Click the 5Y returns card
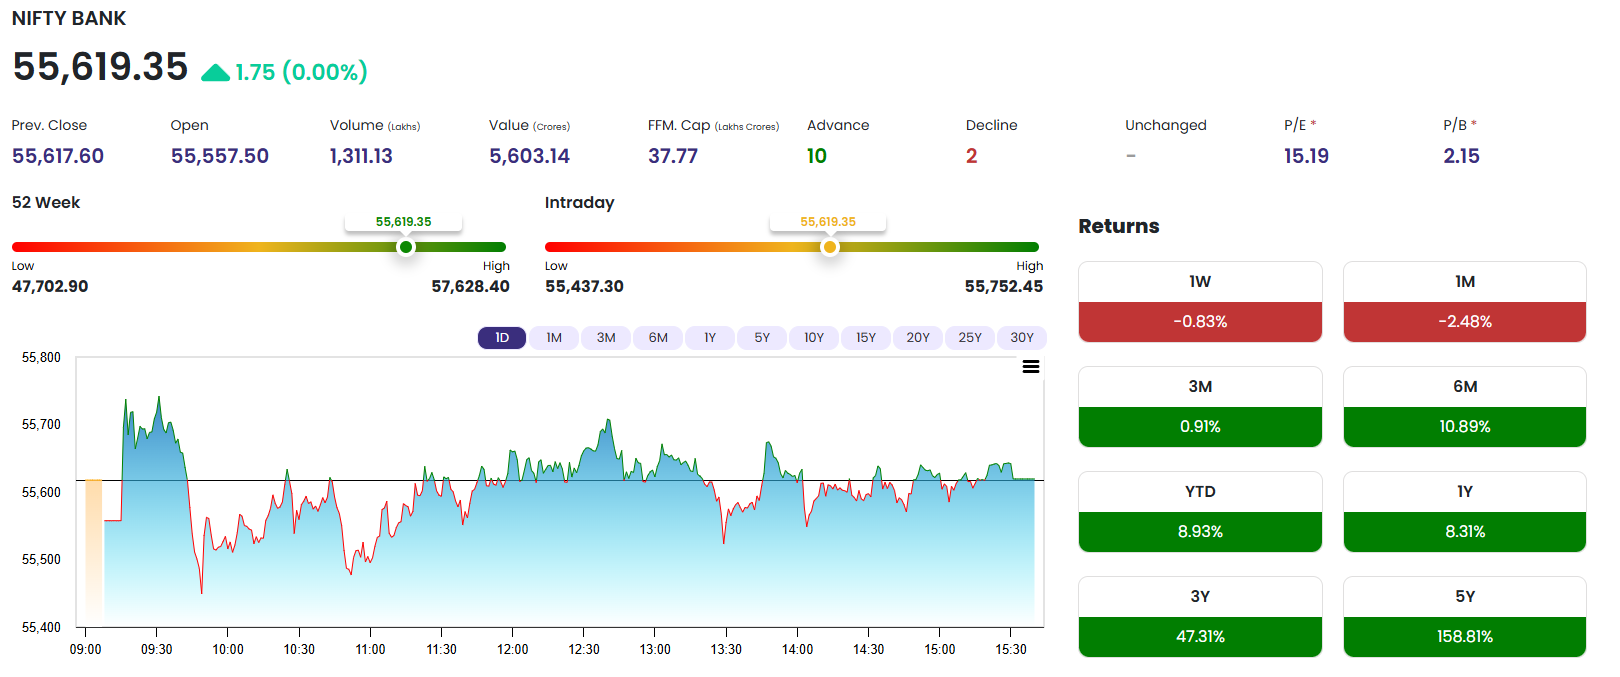Screen dimensions: 1620x677 point(1465,617)
